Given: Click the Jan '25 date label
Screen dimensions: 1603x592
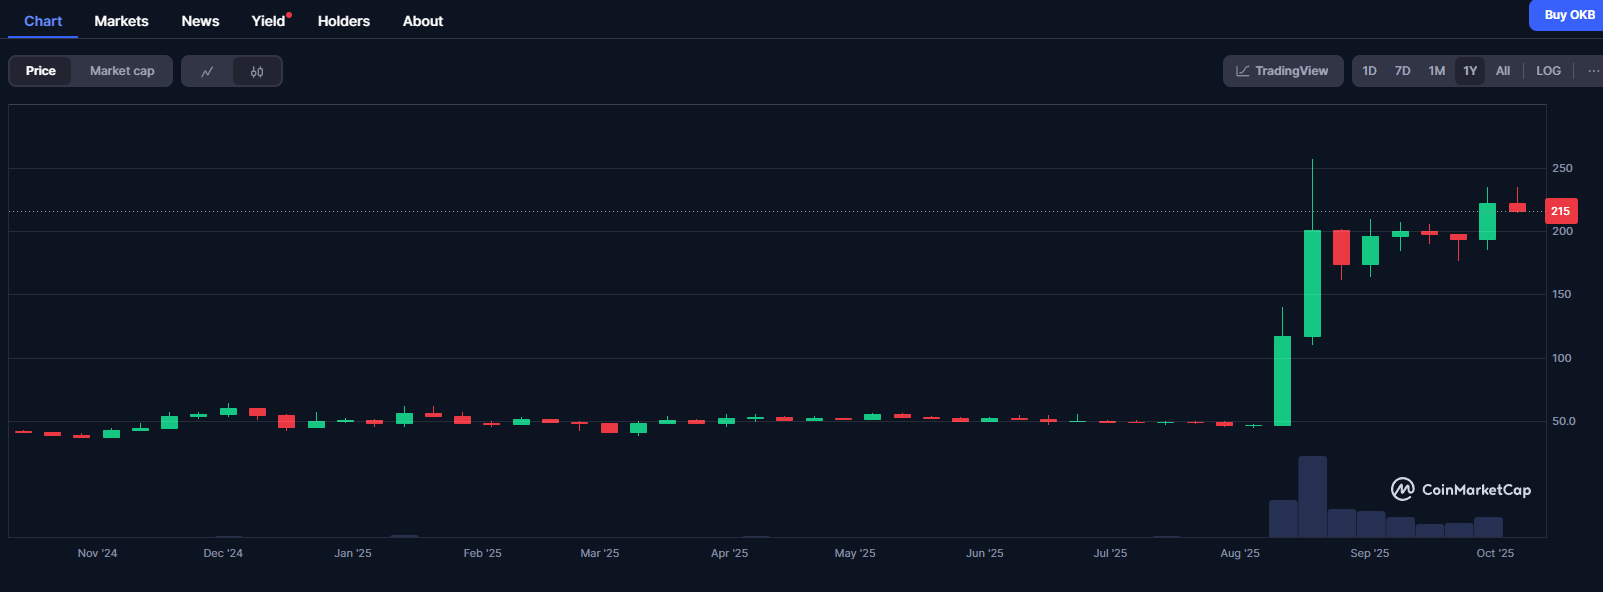Looking at the screenshot, I should click(353, 553).
